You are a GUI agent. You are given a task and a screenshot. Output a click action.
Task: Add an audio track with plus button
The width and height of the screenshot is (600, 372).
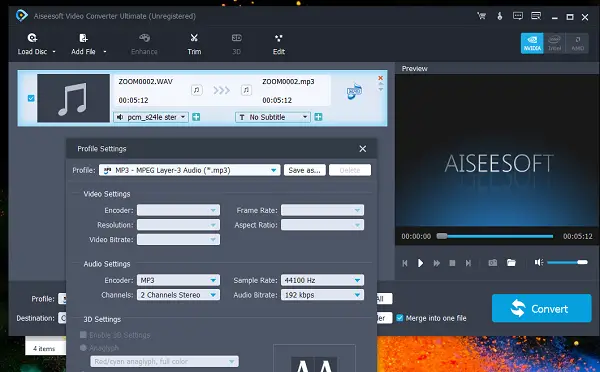click(196, 117)
